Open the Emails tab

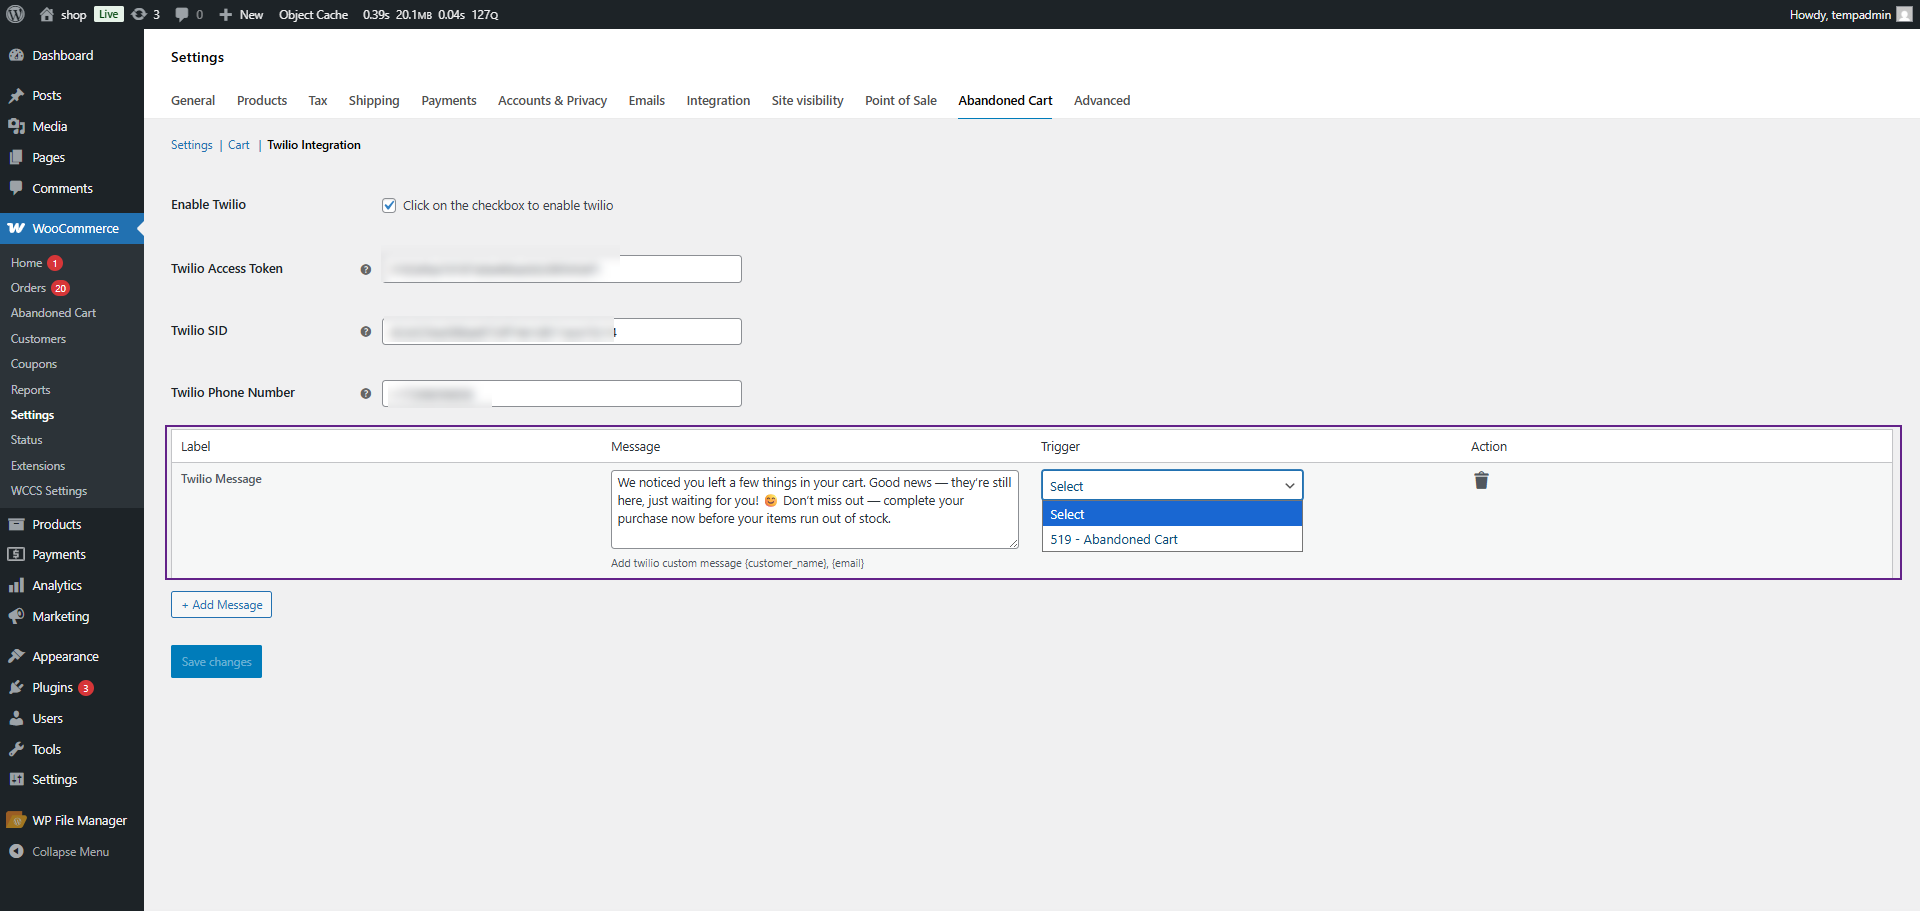[x=647, y=100]
